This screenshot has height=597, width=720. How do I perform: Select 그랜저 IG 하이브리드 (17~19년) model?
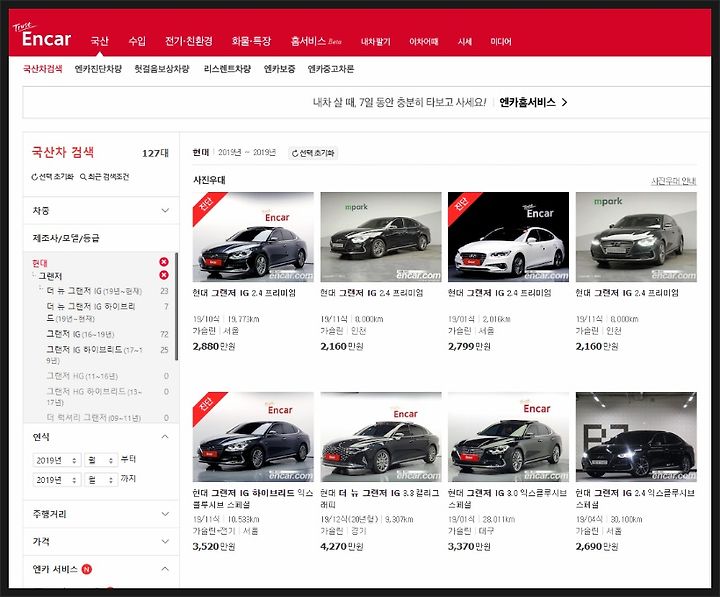94,355
